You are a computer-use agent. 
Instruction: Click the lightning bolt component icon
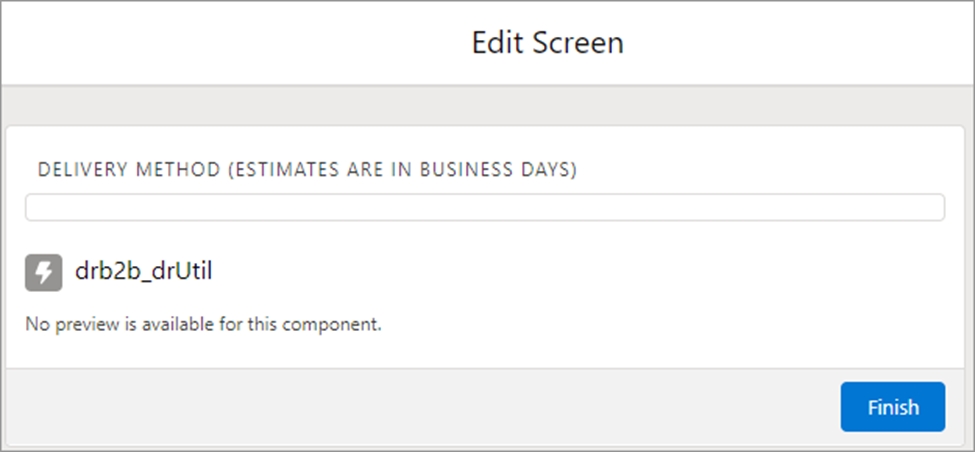[x=43, y=272]
